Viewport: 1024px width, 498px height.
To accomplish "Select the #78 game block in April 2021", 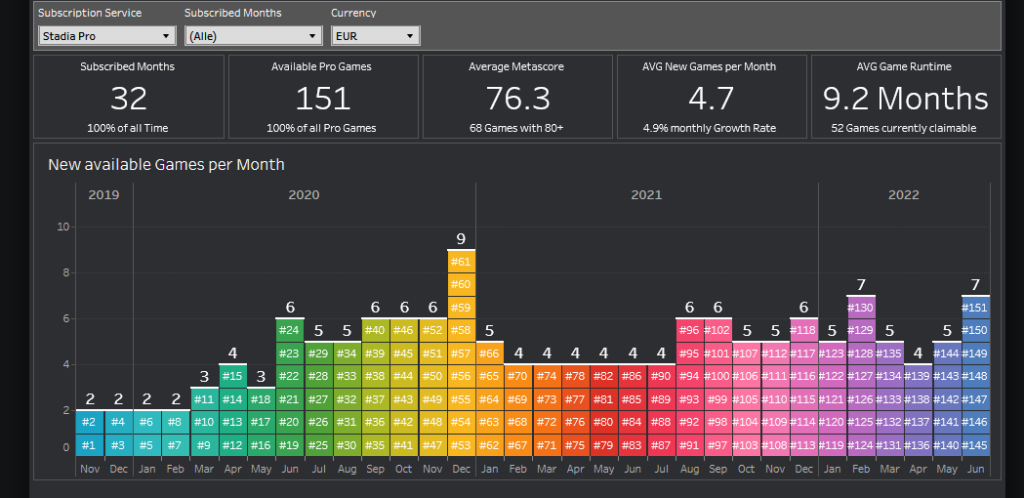I will point(575,376).
